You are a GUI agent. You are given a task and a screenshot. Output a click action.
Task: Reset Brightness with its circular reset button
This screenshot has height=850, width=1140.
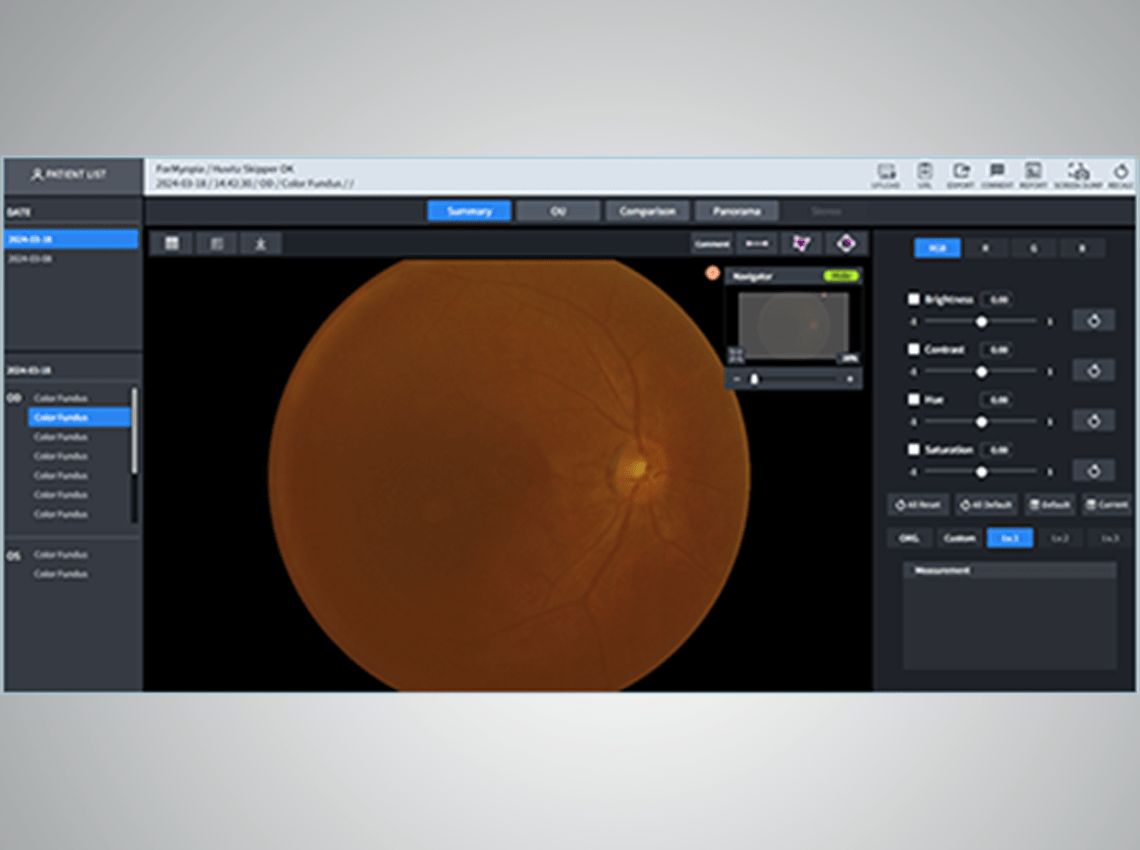(x=1093, y=321)
